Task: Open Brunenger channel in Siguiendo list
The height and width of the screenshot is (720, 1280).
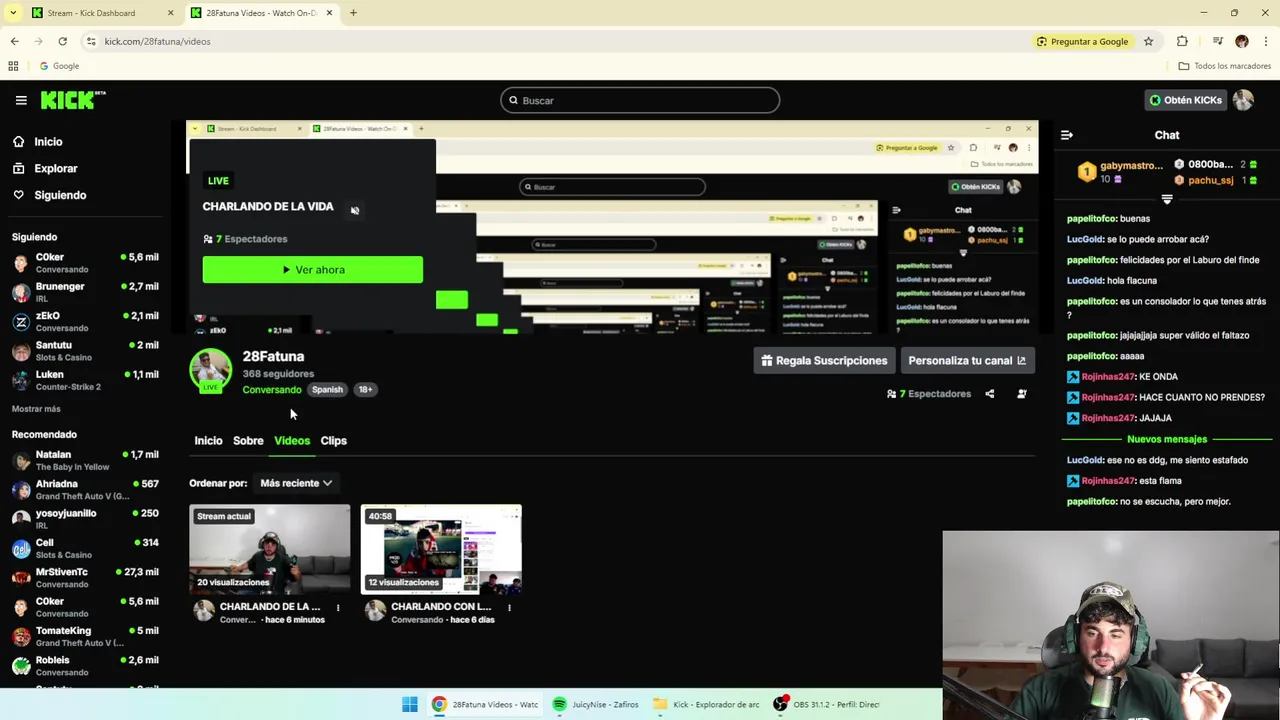Action: tap(85, 292)
